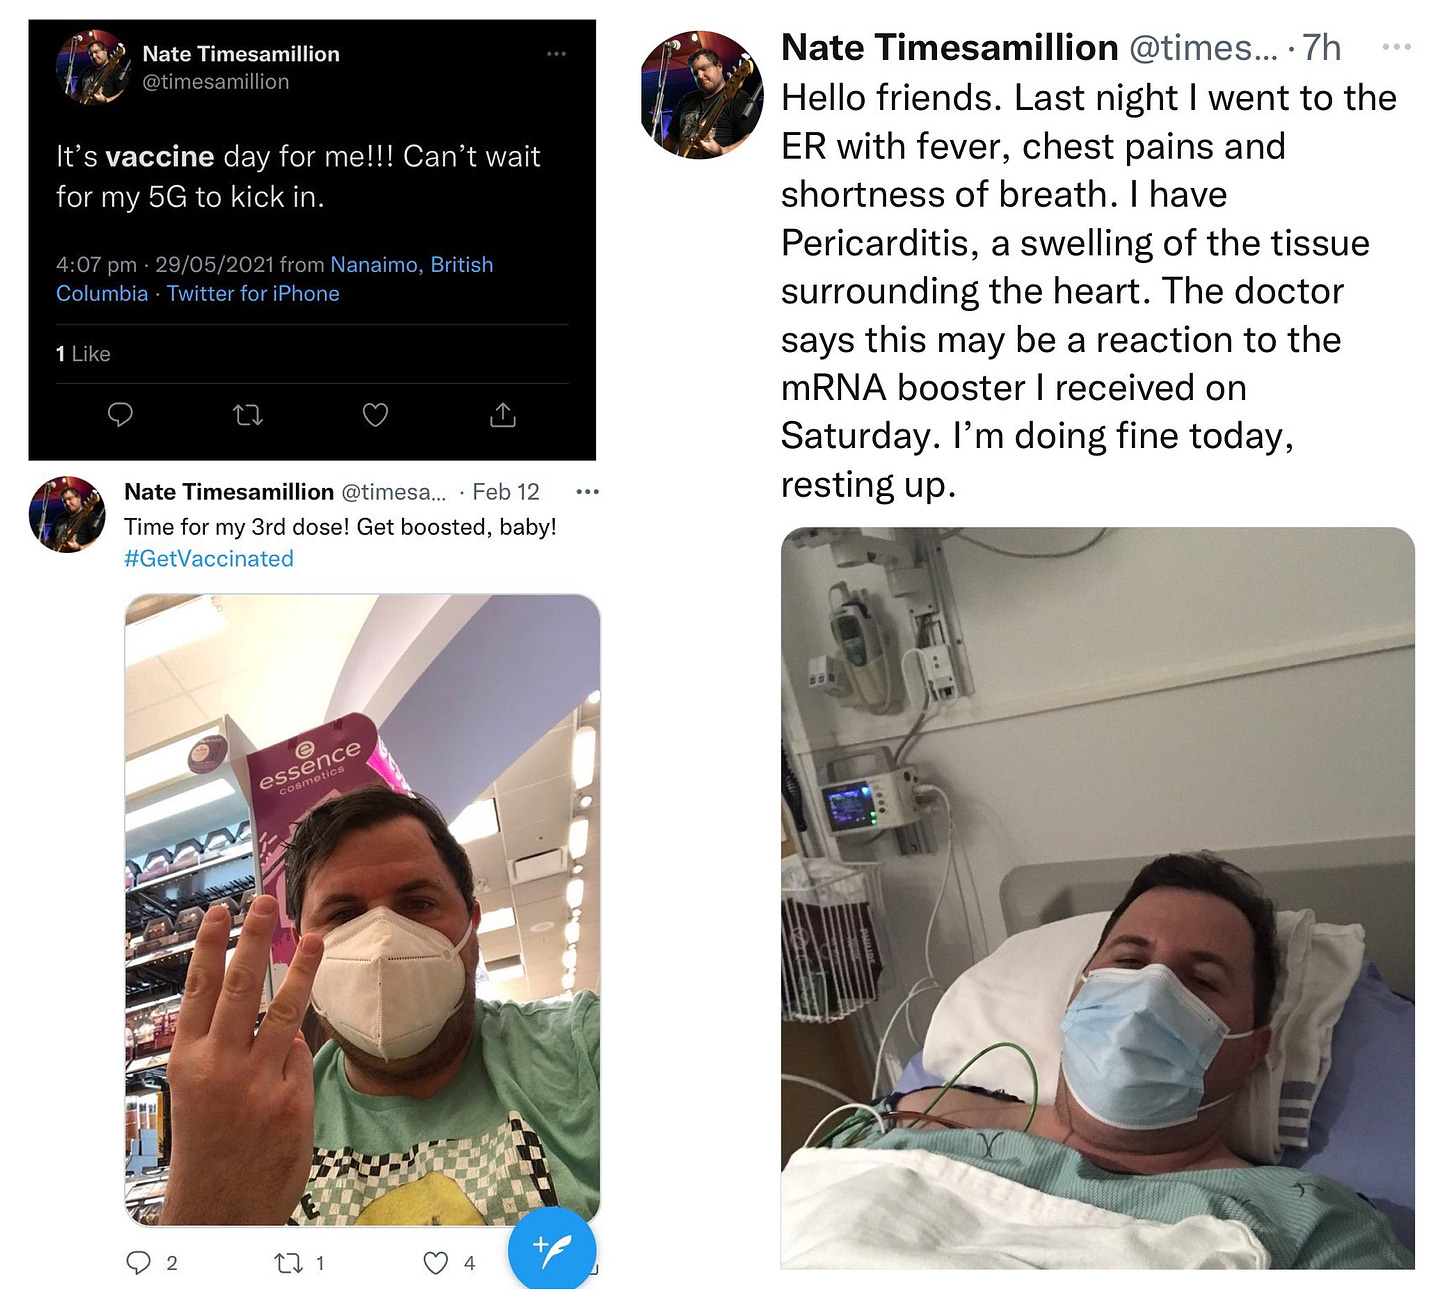Open the Nanaimo, British Columbia location link
The image size is (1456, 1301).
[x=411, y=265]
